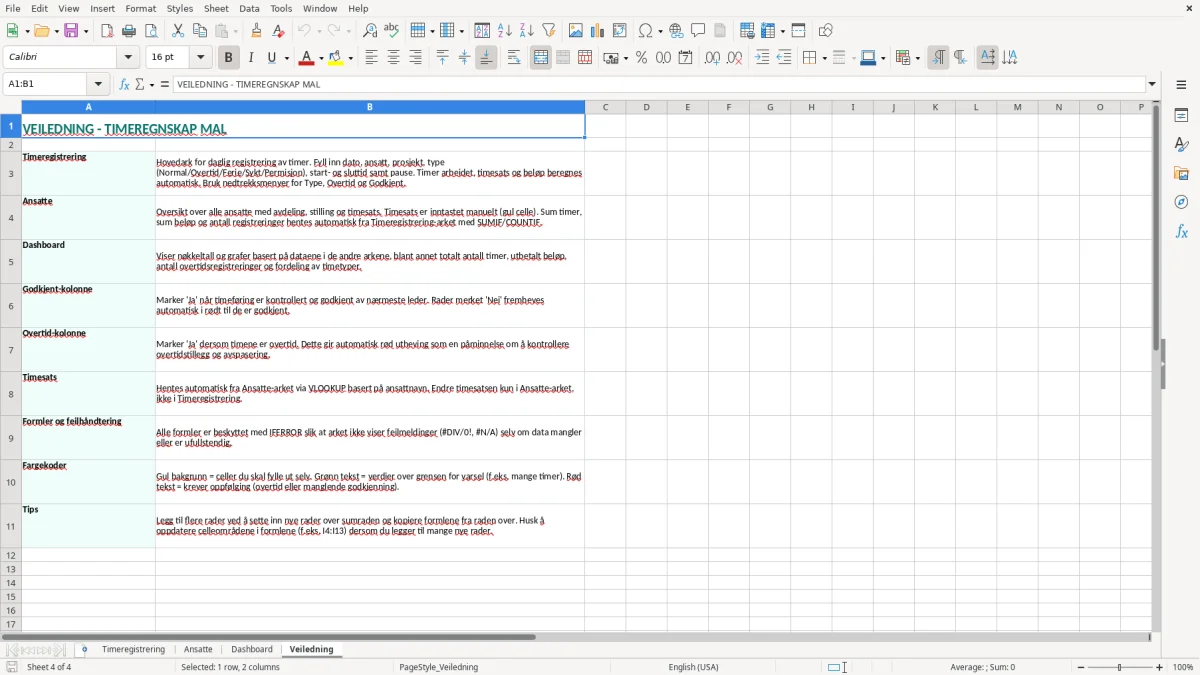The height and width of the screenshot is (675, 1200).
Task: Open Function Wizard next to formula bar
Action: click(124, 85)
